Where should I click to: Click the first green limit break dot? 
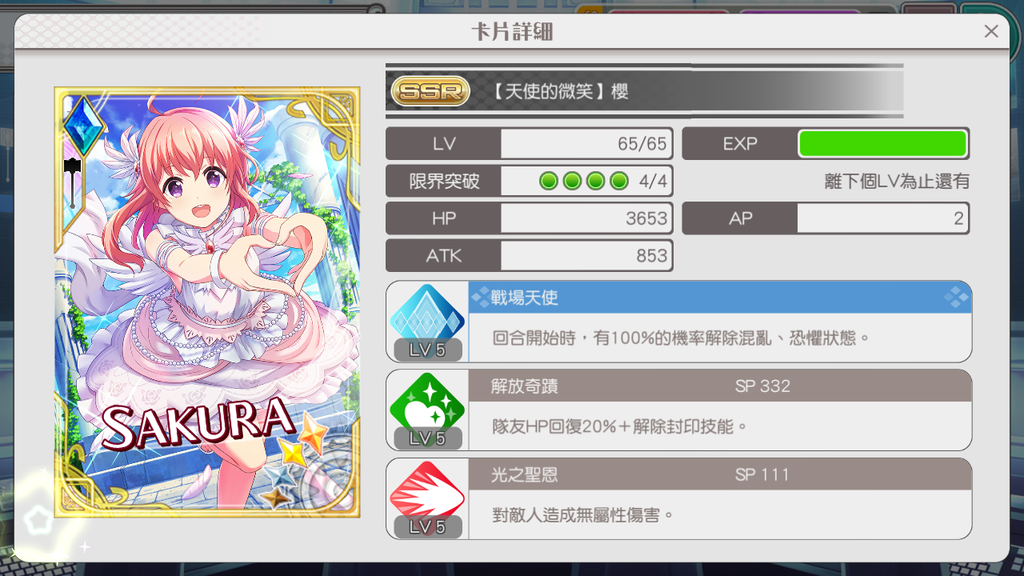click(549, 181)
